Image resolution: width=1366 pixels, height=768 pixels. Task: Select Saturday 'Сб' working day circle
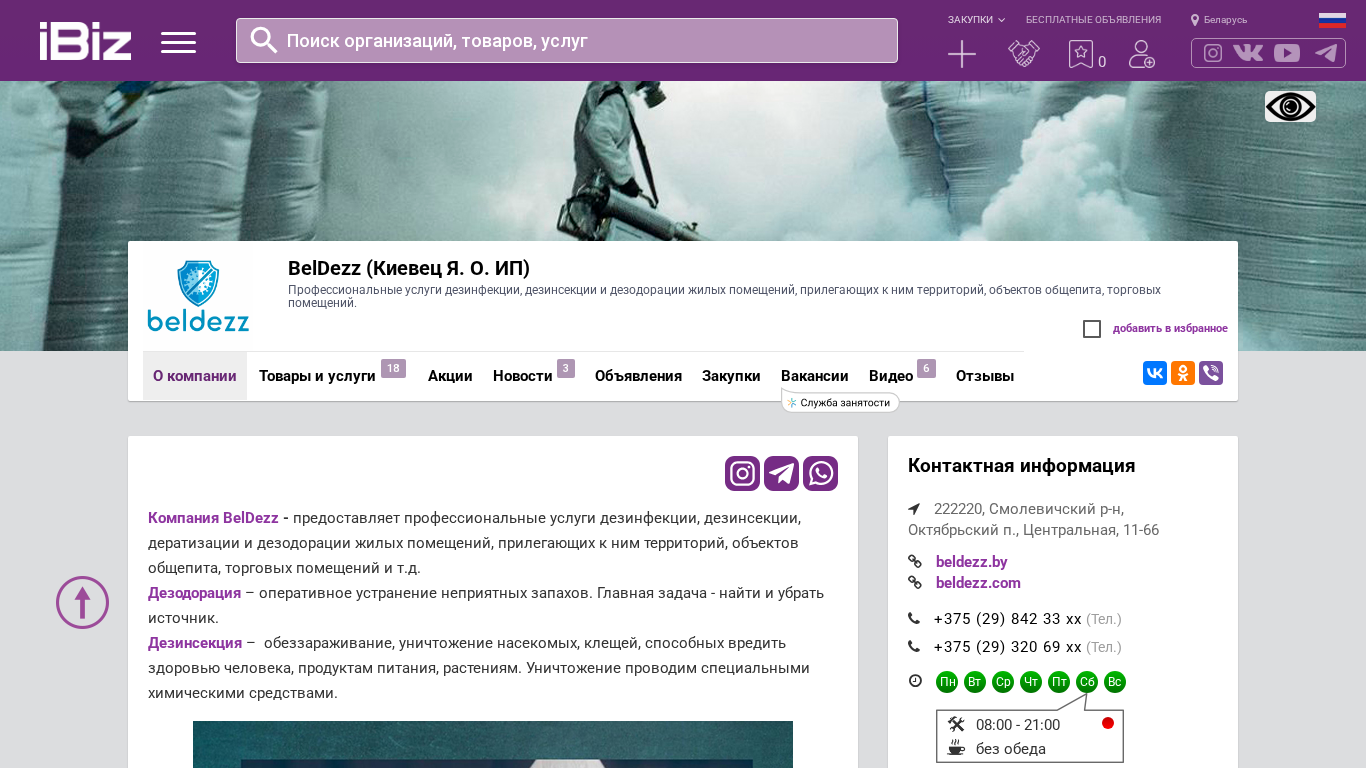click(1087, 682)
